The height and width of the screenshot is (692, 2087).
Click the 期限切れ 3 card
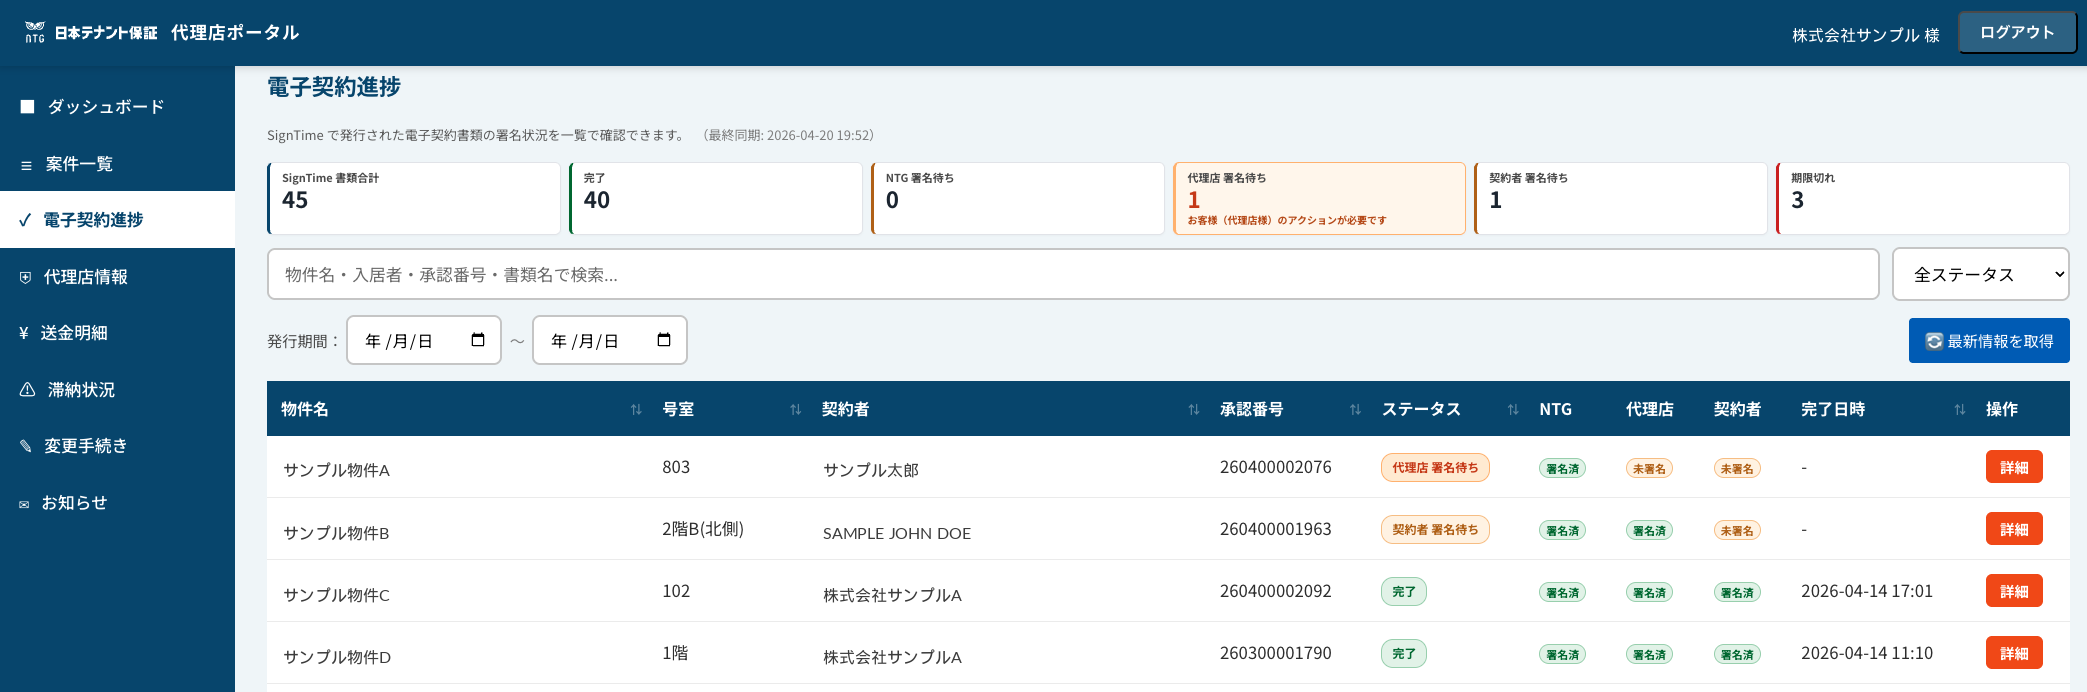click(1923, 198)
